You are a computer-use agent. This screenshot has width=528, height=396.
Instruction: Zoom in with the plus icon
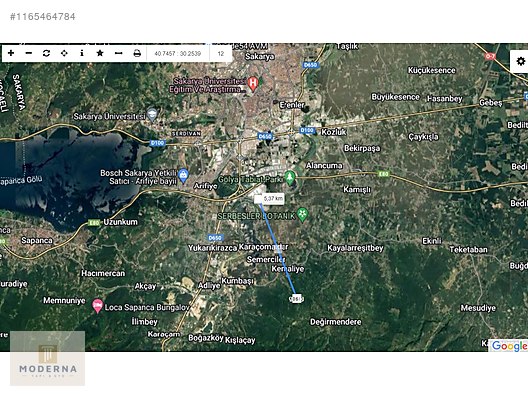pyautogui.click(x=11, y=53)
